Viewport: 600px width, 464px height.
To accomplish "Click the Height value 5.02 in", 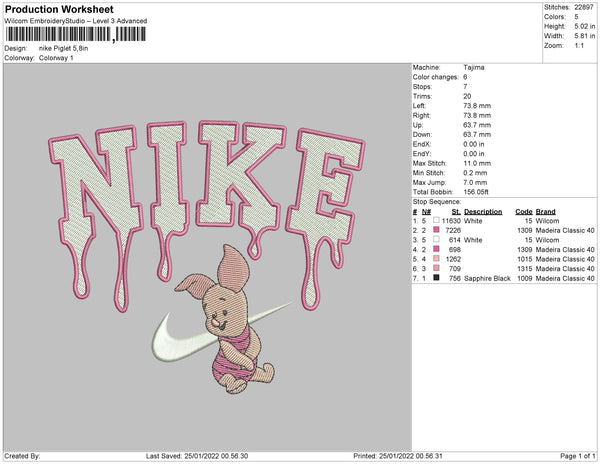I will pos(584,26).
